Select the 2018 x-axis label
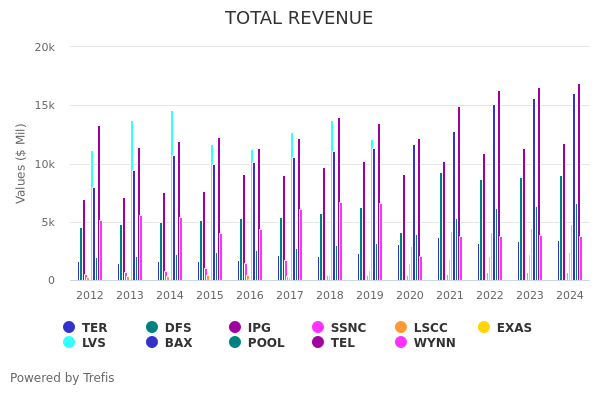 (330, 296)
